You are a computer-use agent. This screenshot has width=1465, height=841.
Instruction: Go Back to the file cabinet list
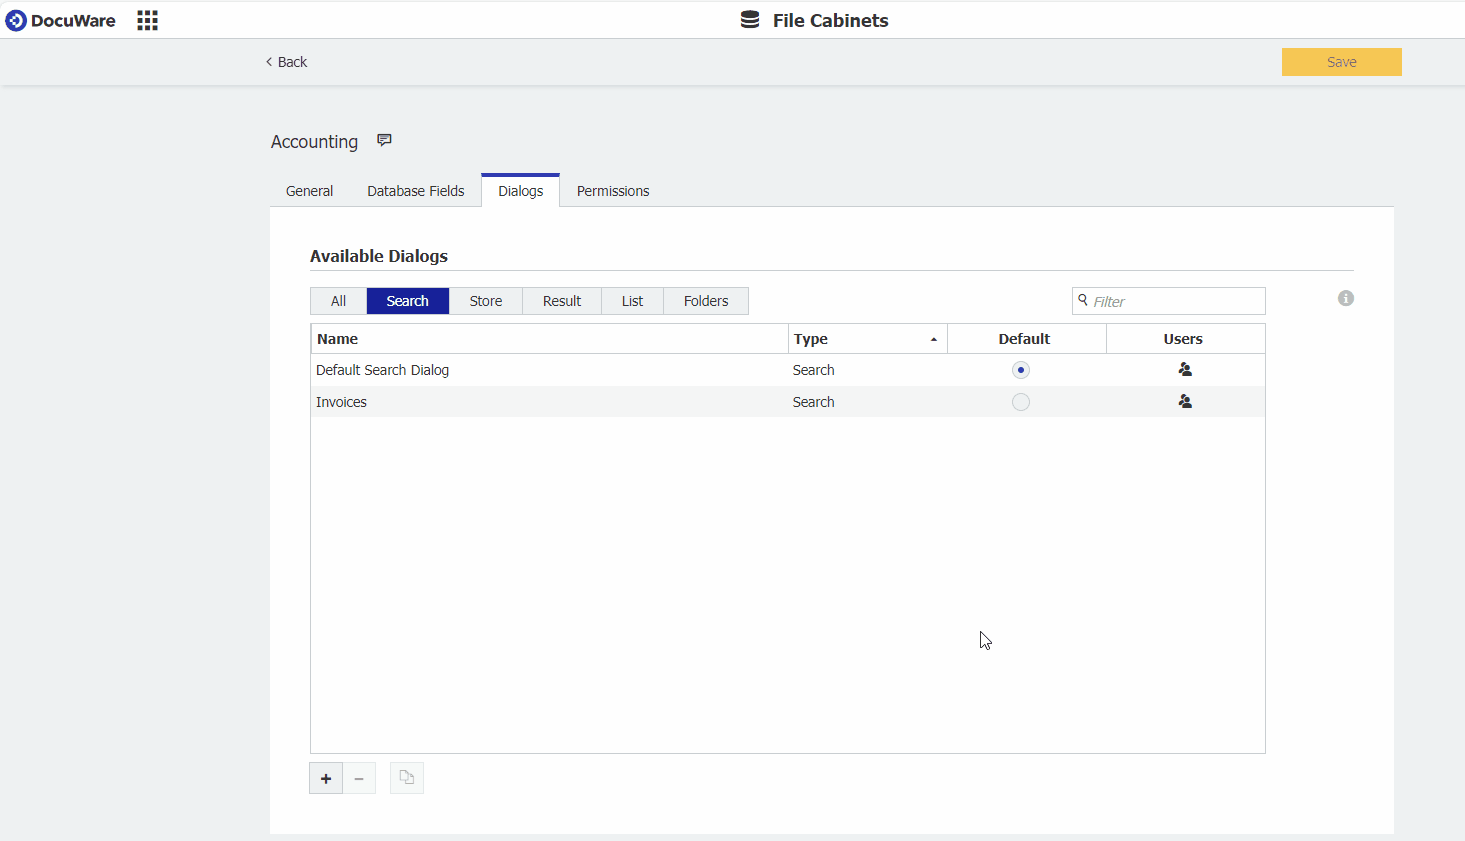pyautogui.click(x=286, y=61)
